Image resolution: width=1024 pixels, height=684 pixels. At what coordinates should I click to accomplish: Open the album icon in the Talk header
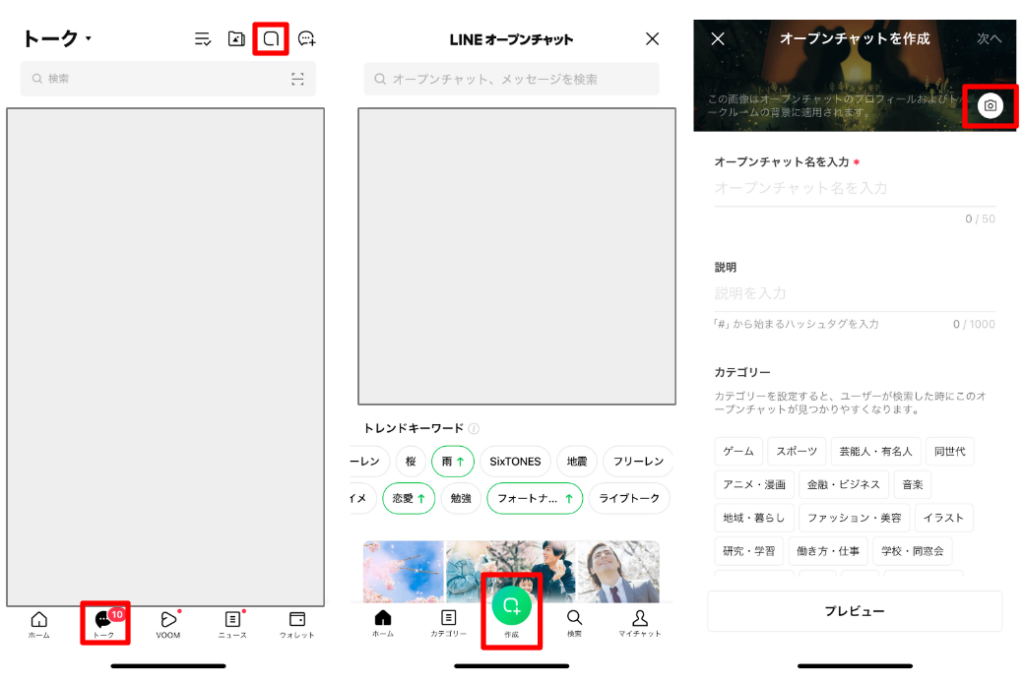coord(236,39)
